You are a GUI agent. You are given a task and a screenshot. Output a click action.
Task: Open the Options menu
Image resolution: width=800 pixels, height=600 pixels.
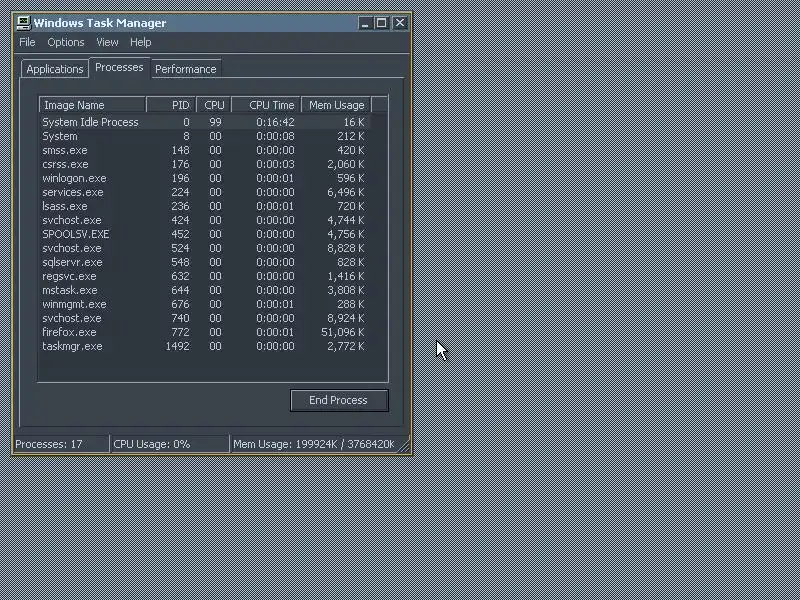(66, 42)
